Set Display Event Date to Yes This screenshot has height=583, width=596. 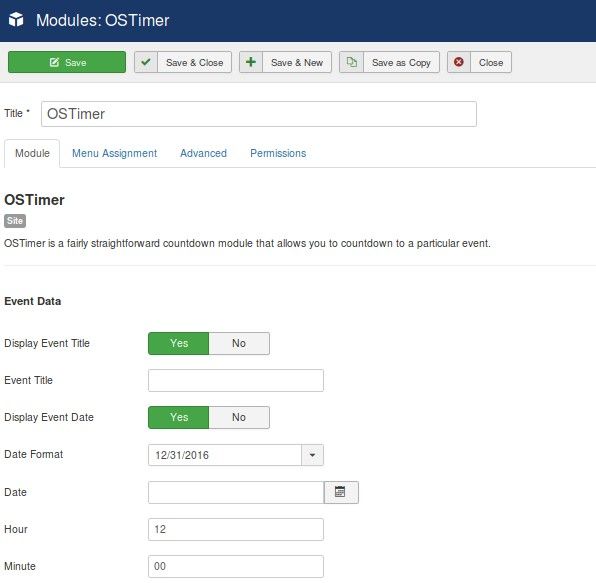pos(179,417)
